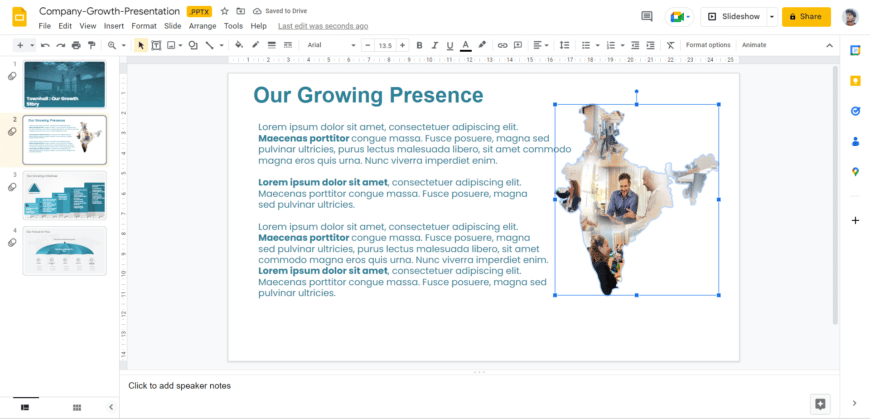Expand numbered list style options
Screen dimensions: 870x419
[623, 45]
